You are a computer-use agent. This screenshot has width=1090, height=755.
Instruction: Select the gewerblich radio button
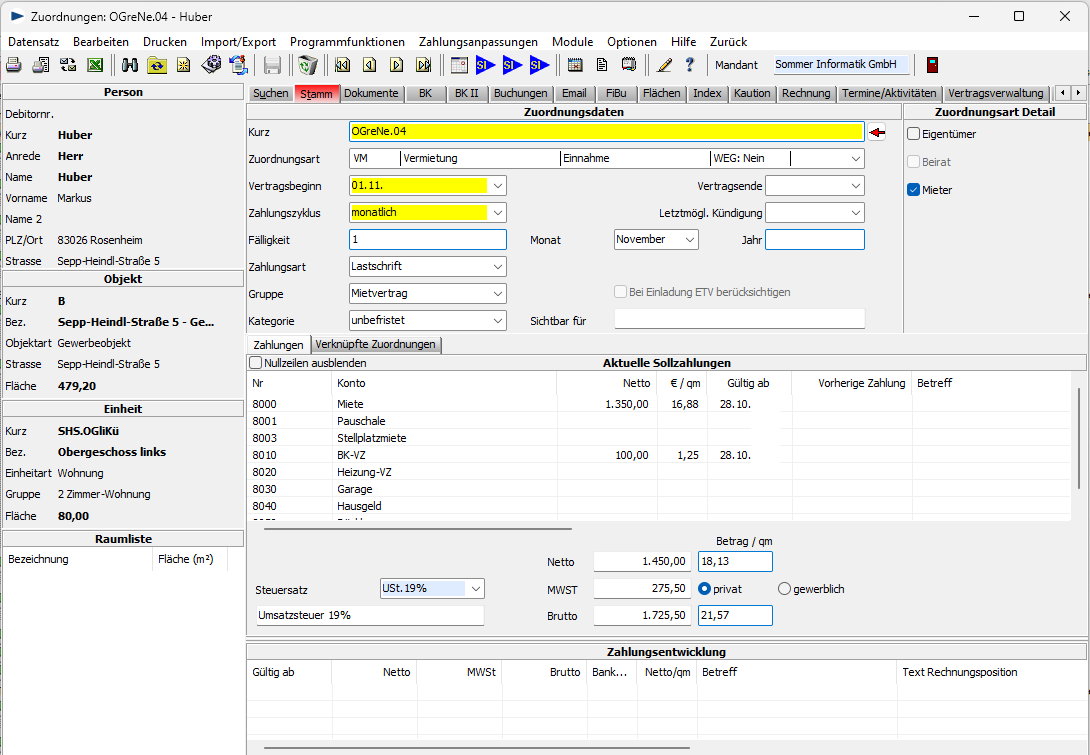coord(784,589)
